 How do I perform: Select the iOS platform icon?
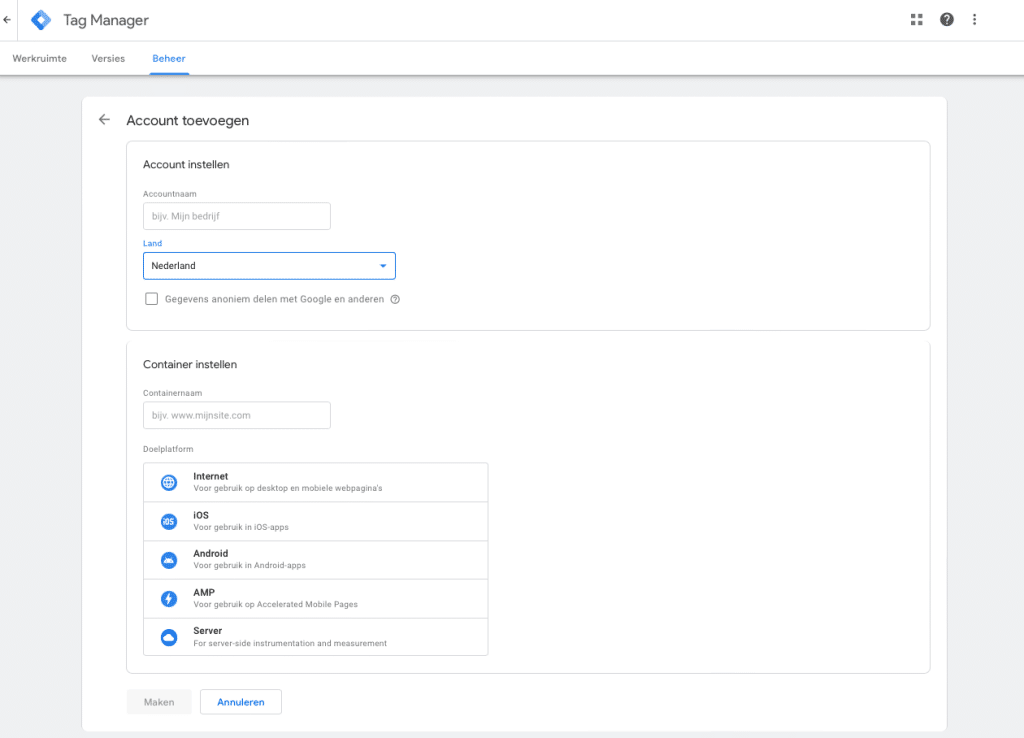(169, 521)
